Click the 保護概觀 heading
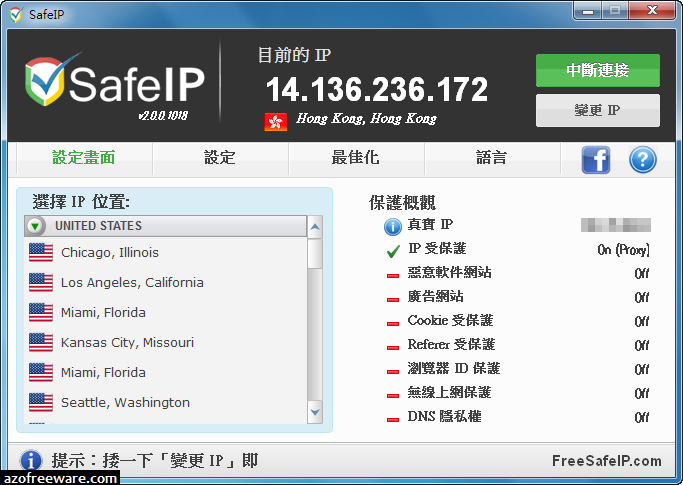 402,203
